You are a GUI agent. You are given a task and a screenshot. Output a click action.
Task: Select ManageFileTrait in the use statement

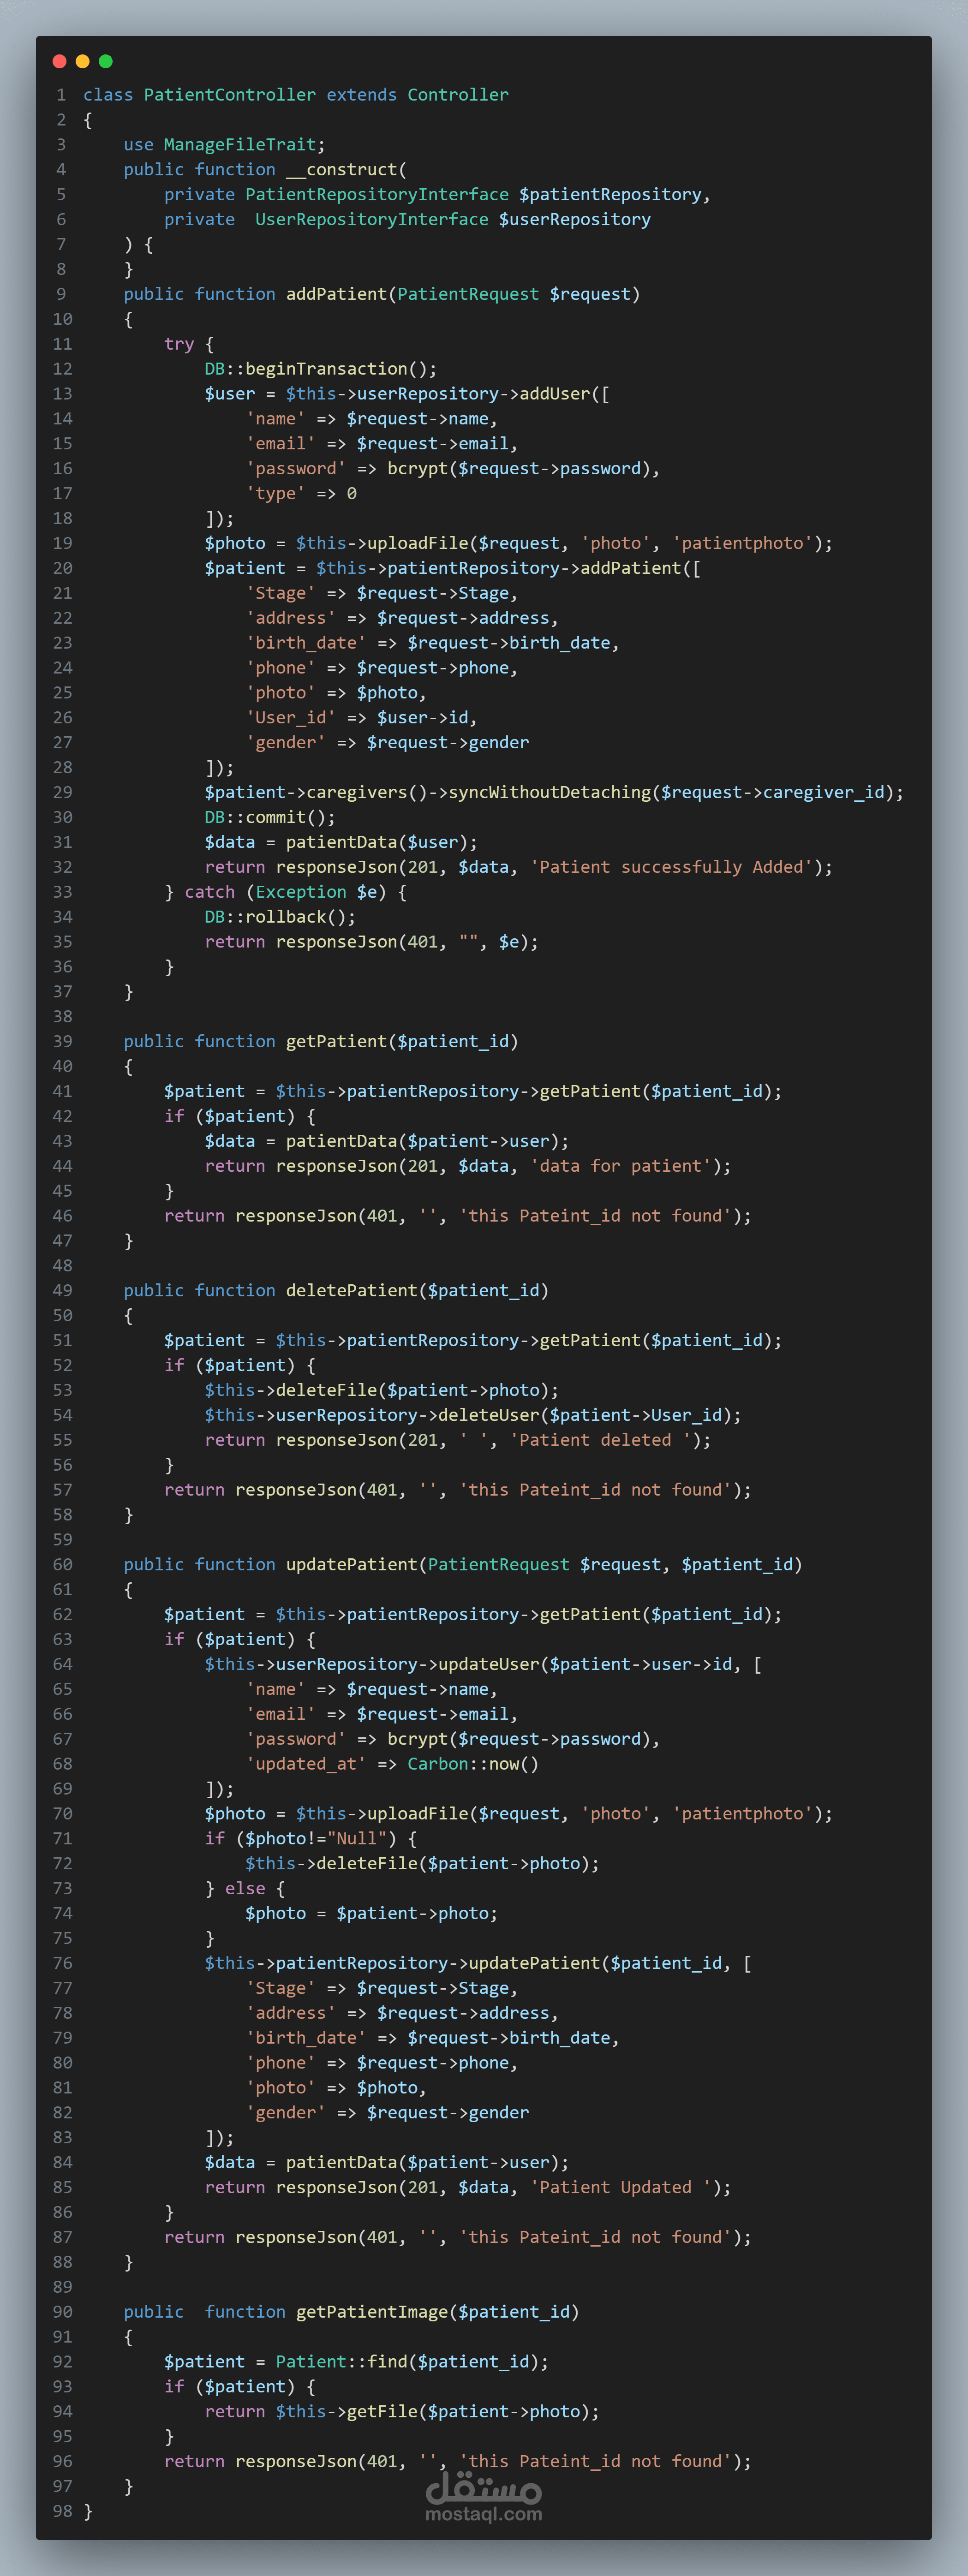(x=240, y=145)
